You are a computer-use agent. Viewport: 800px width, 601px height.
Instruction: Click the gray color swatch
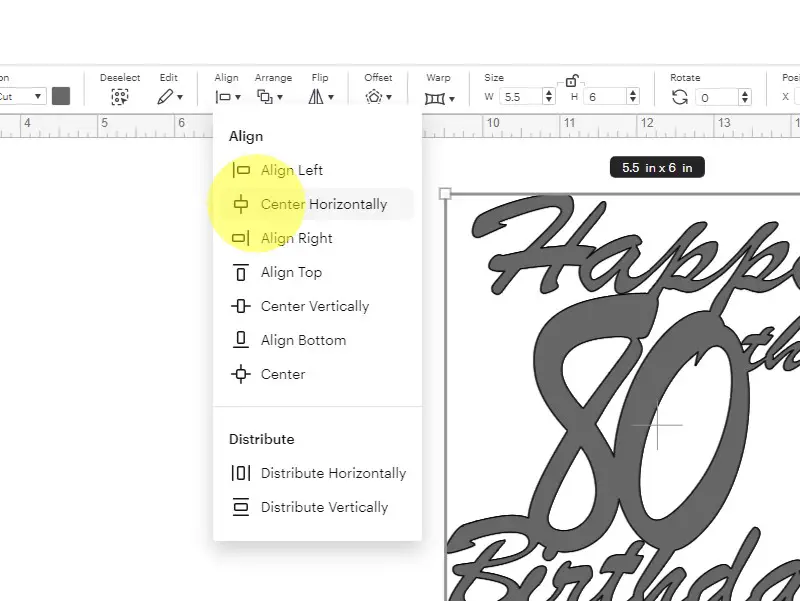[61, 96]
